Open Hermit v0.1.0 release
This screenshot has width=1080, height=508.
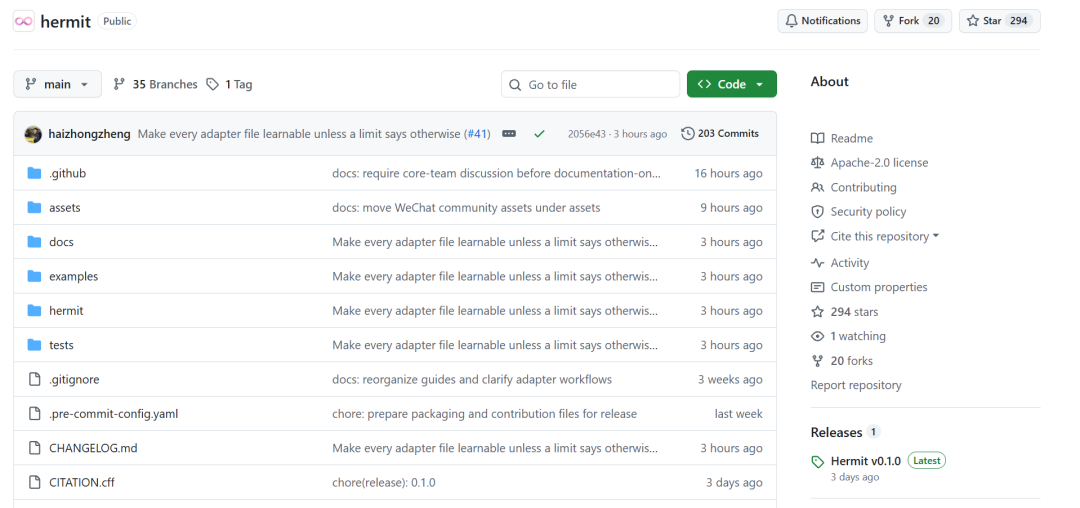(865, 461)
